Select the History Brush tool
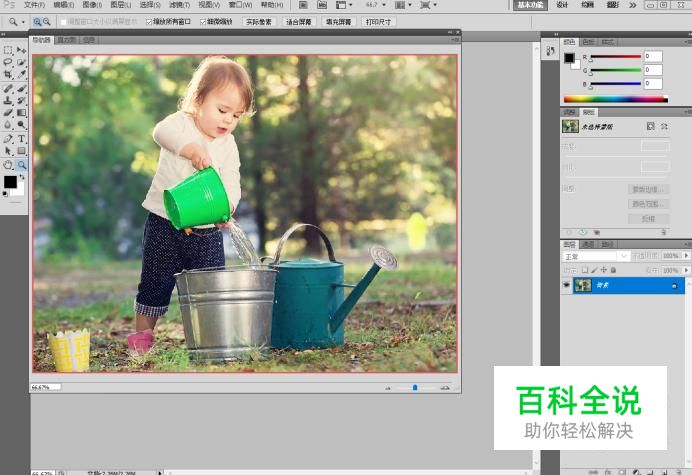The height and width of the screenshot is (475, 692). tap(21, 101)
